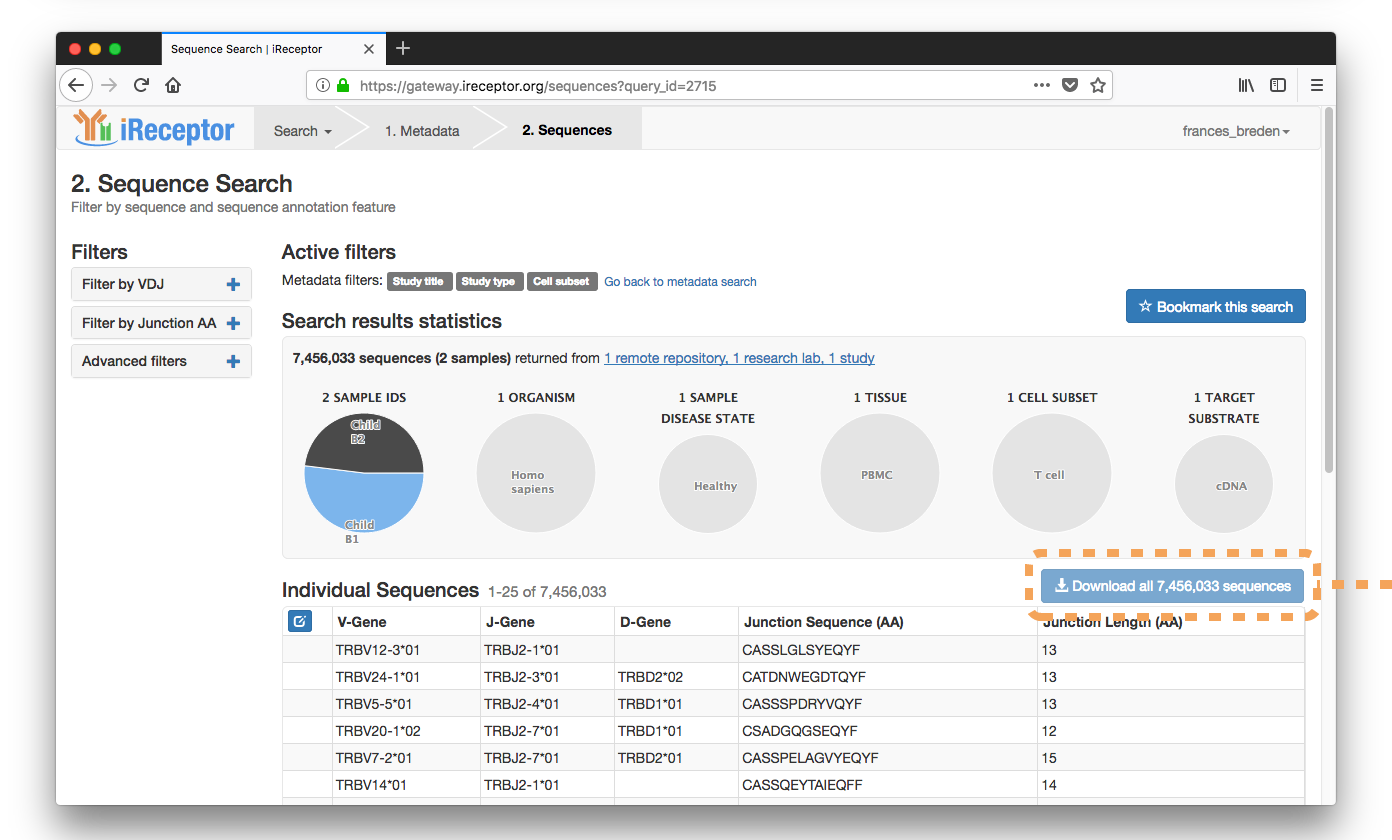This screenshot has height=840, width=1392.
Task: Click the PBMC tissue circle
Action: 880,473
